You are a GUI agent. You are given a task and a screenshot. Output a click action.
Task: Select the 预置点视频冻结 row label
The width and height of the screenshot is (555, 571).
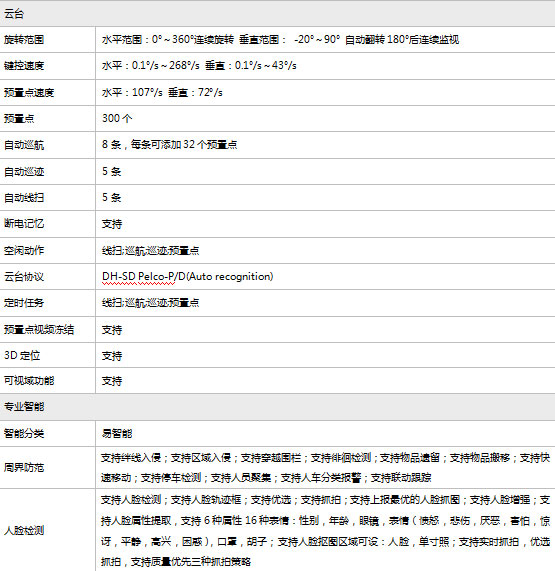pyautogui.click(x=39, y=330)
